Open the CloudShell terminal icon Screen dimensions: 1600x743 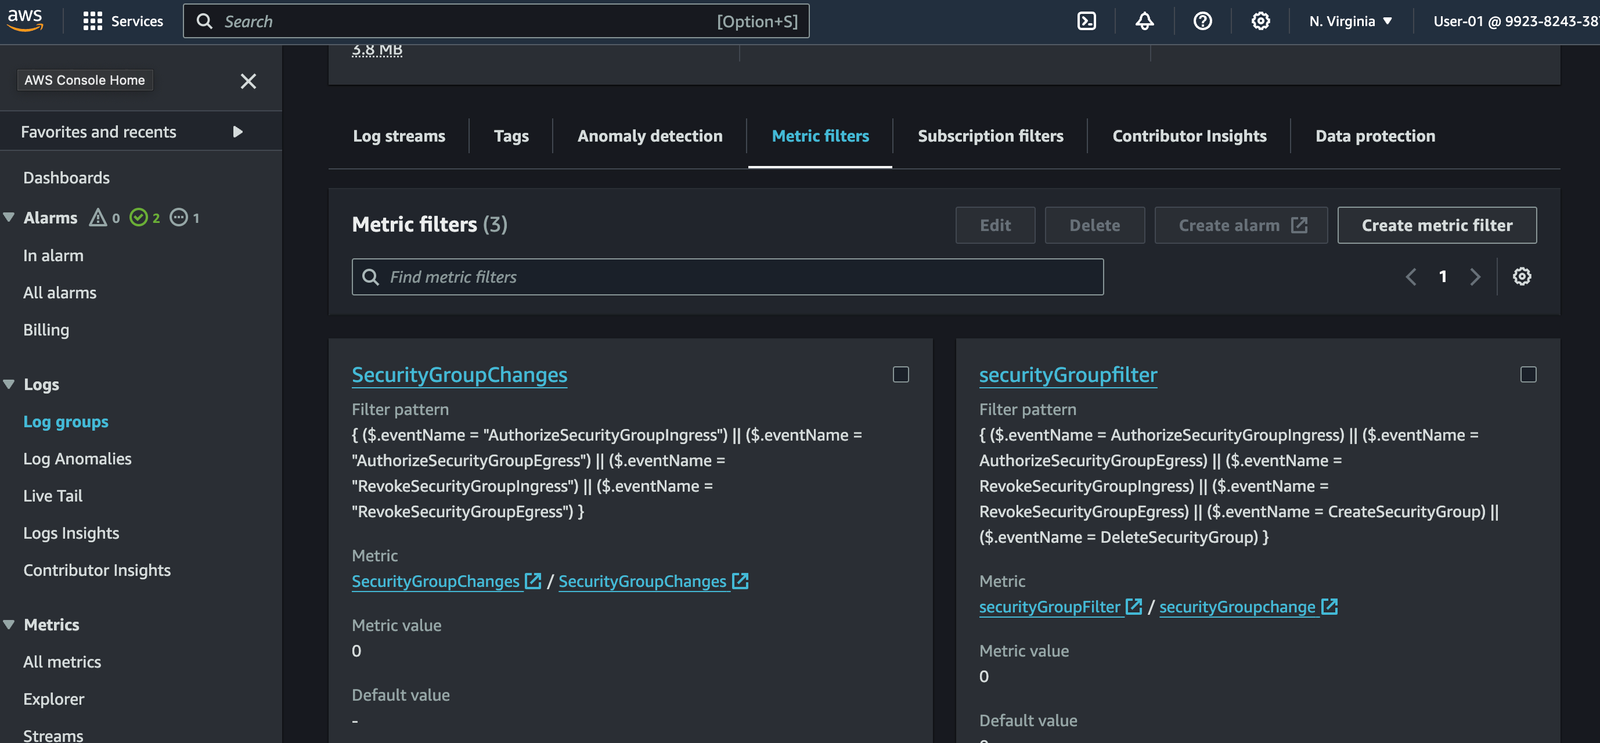(x=1086, y=21)
